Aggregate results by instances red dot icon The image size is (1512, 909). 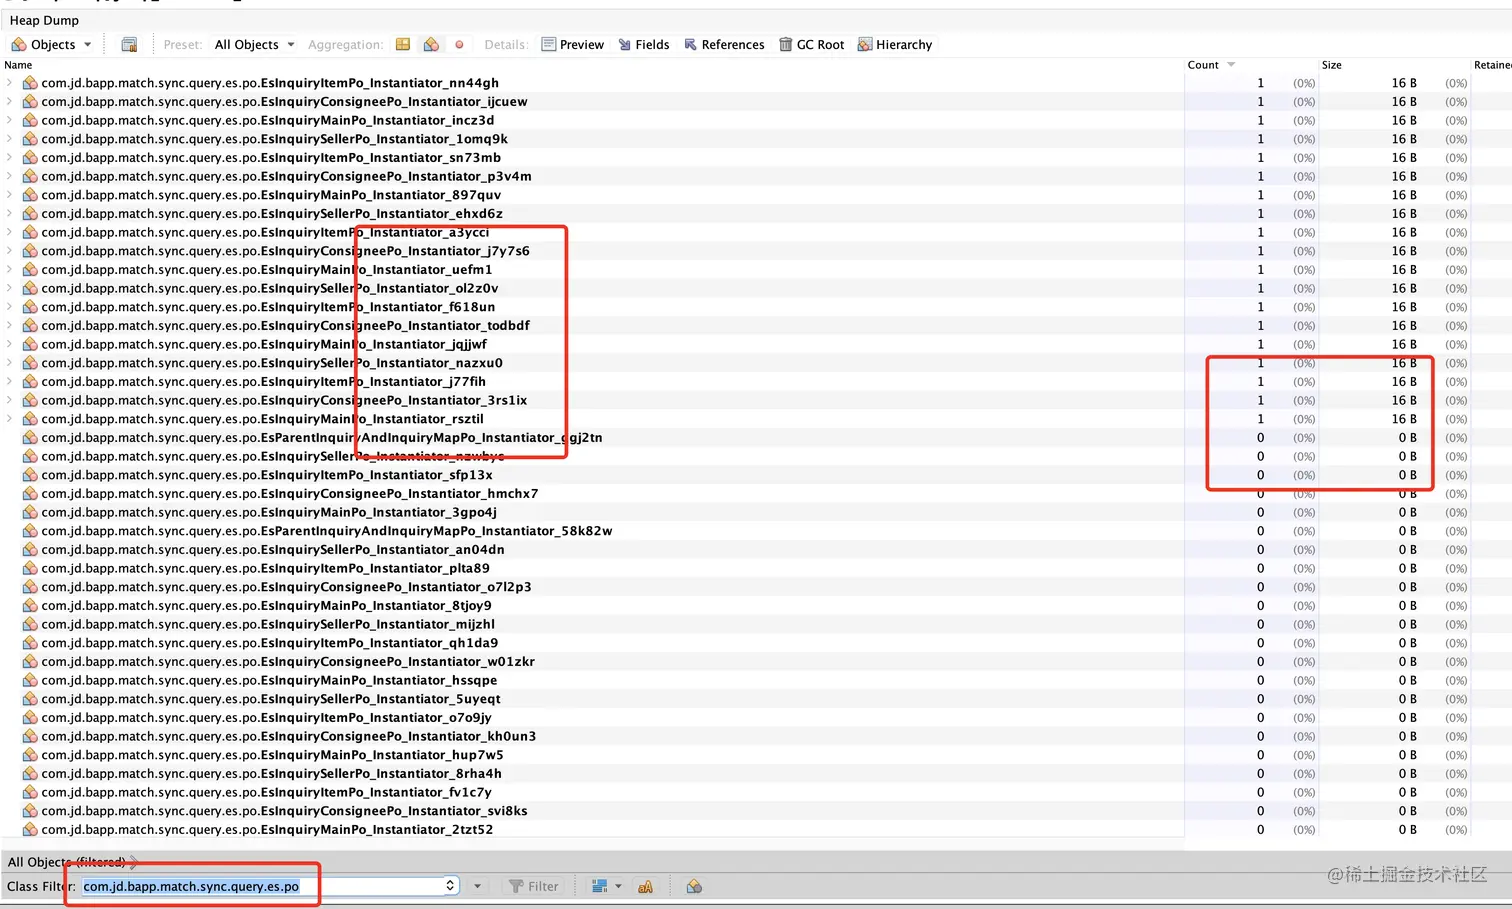tap(459, 44)
